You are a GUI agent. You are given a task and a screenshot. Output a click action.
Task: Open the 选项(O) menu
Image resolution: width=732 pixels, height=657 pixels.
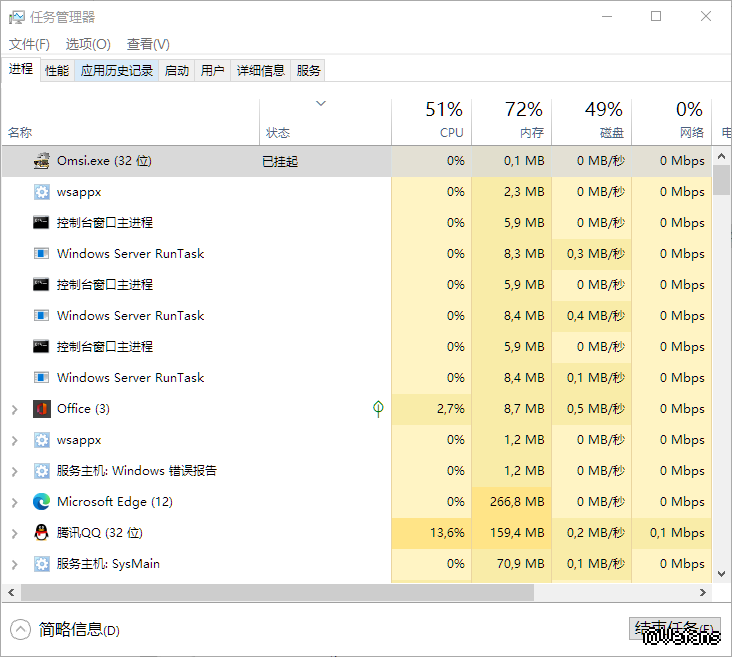pos(88,44)
